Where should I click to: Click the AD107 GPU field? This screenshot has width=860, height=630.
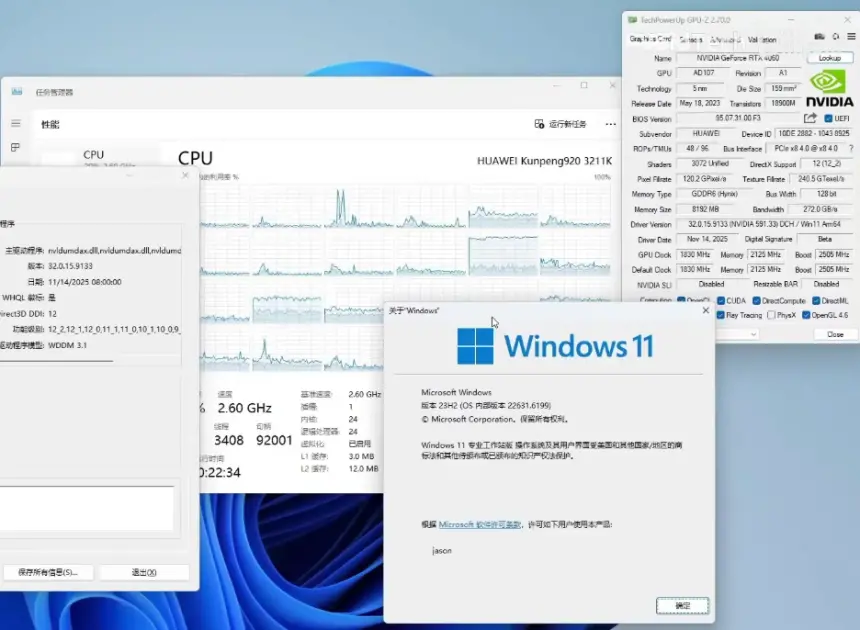[703, 73]
